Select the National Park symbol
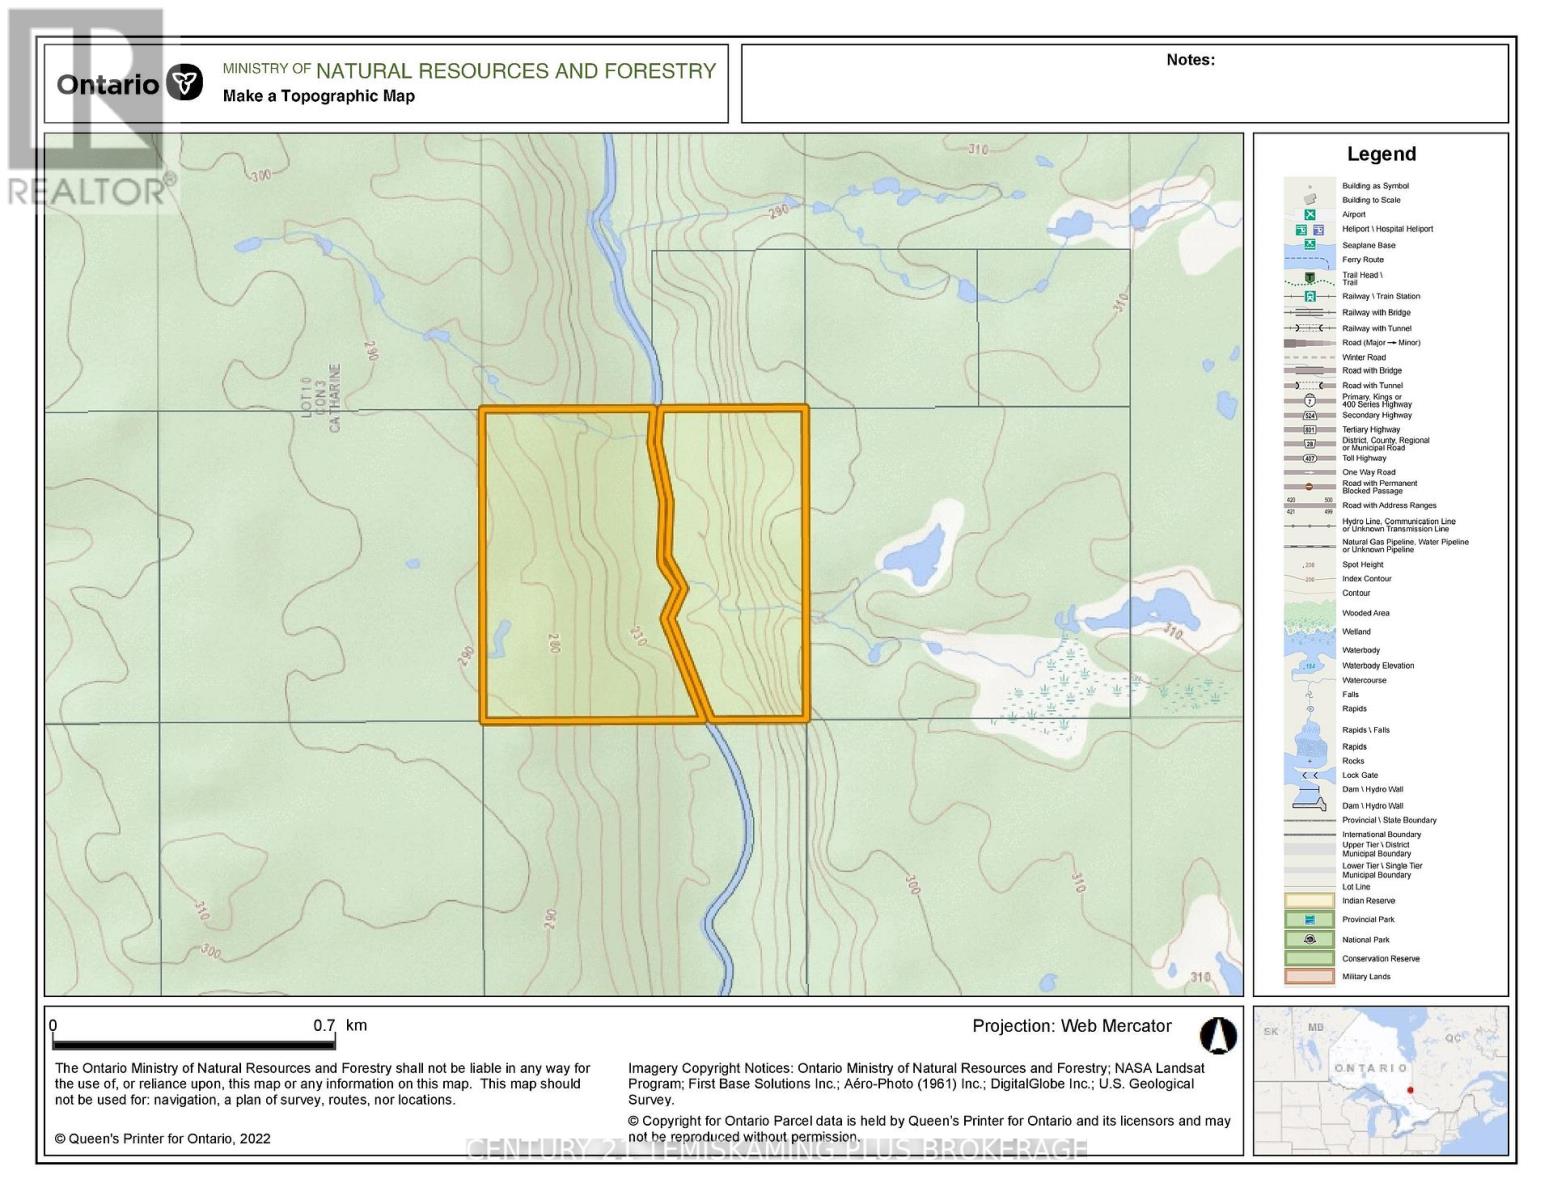1553x1200 pixels. pos(1307,938)
